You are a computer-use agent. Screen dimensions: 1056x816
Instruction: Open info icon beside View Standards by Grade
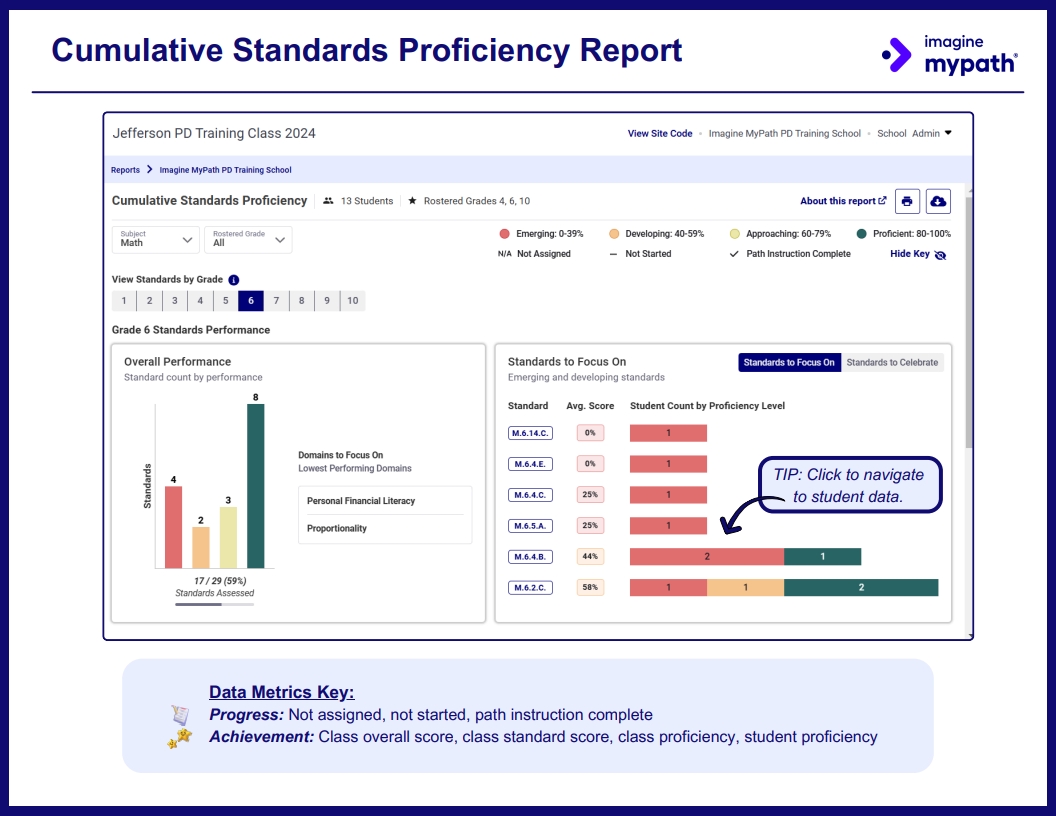click(234, 280)
